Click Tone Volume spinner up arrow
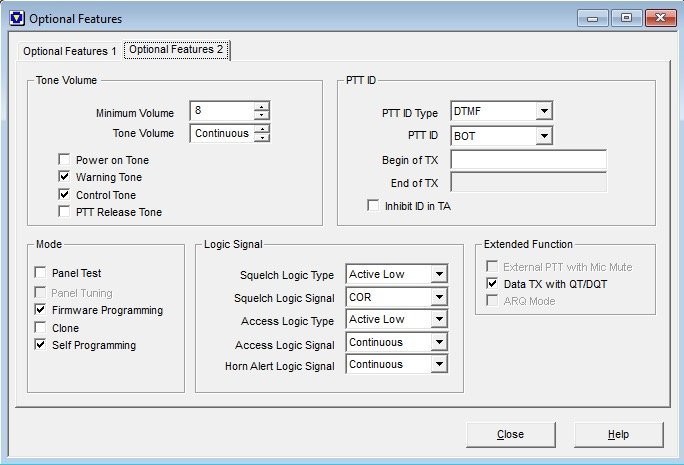684x465 pixels. (262, 128)
